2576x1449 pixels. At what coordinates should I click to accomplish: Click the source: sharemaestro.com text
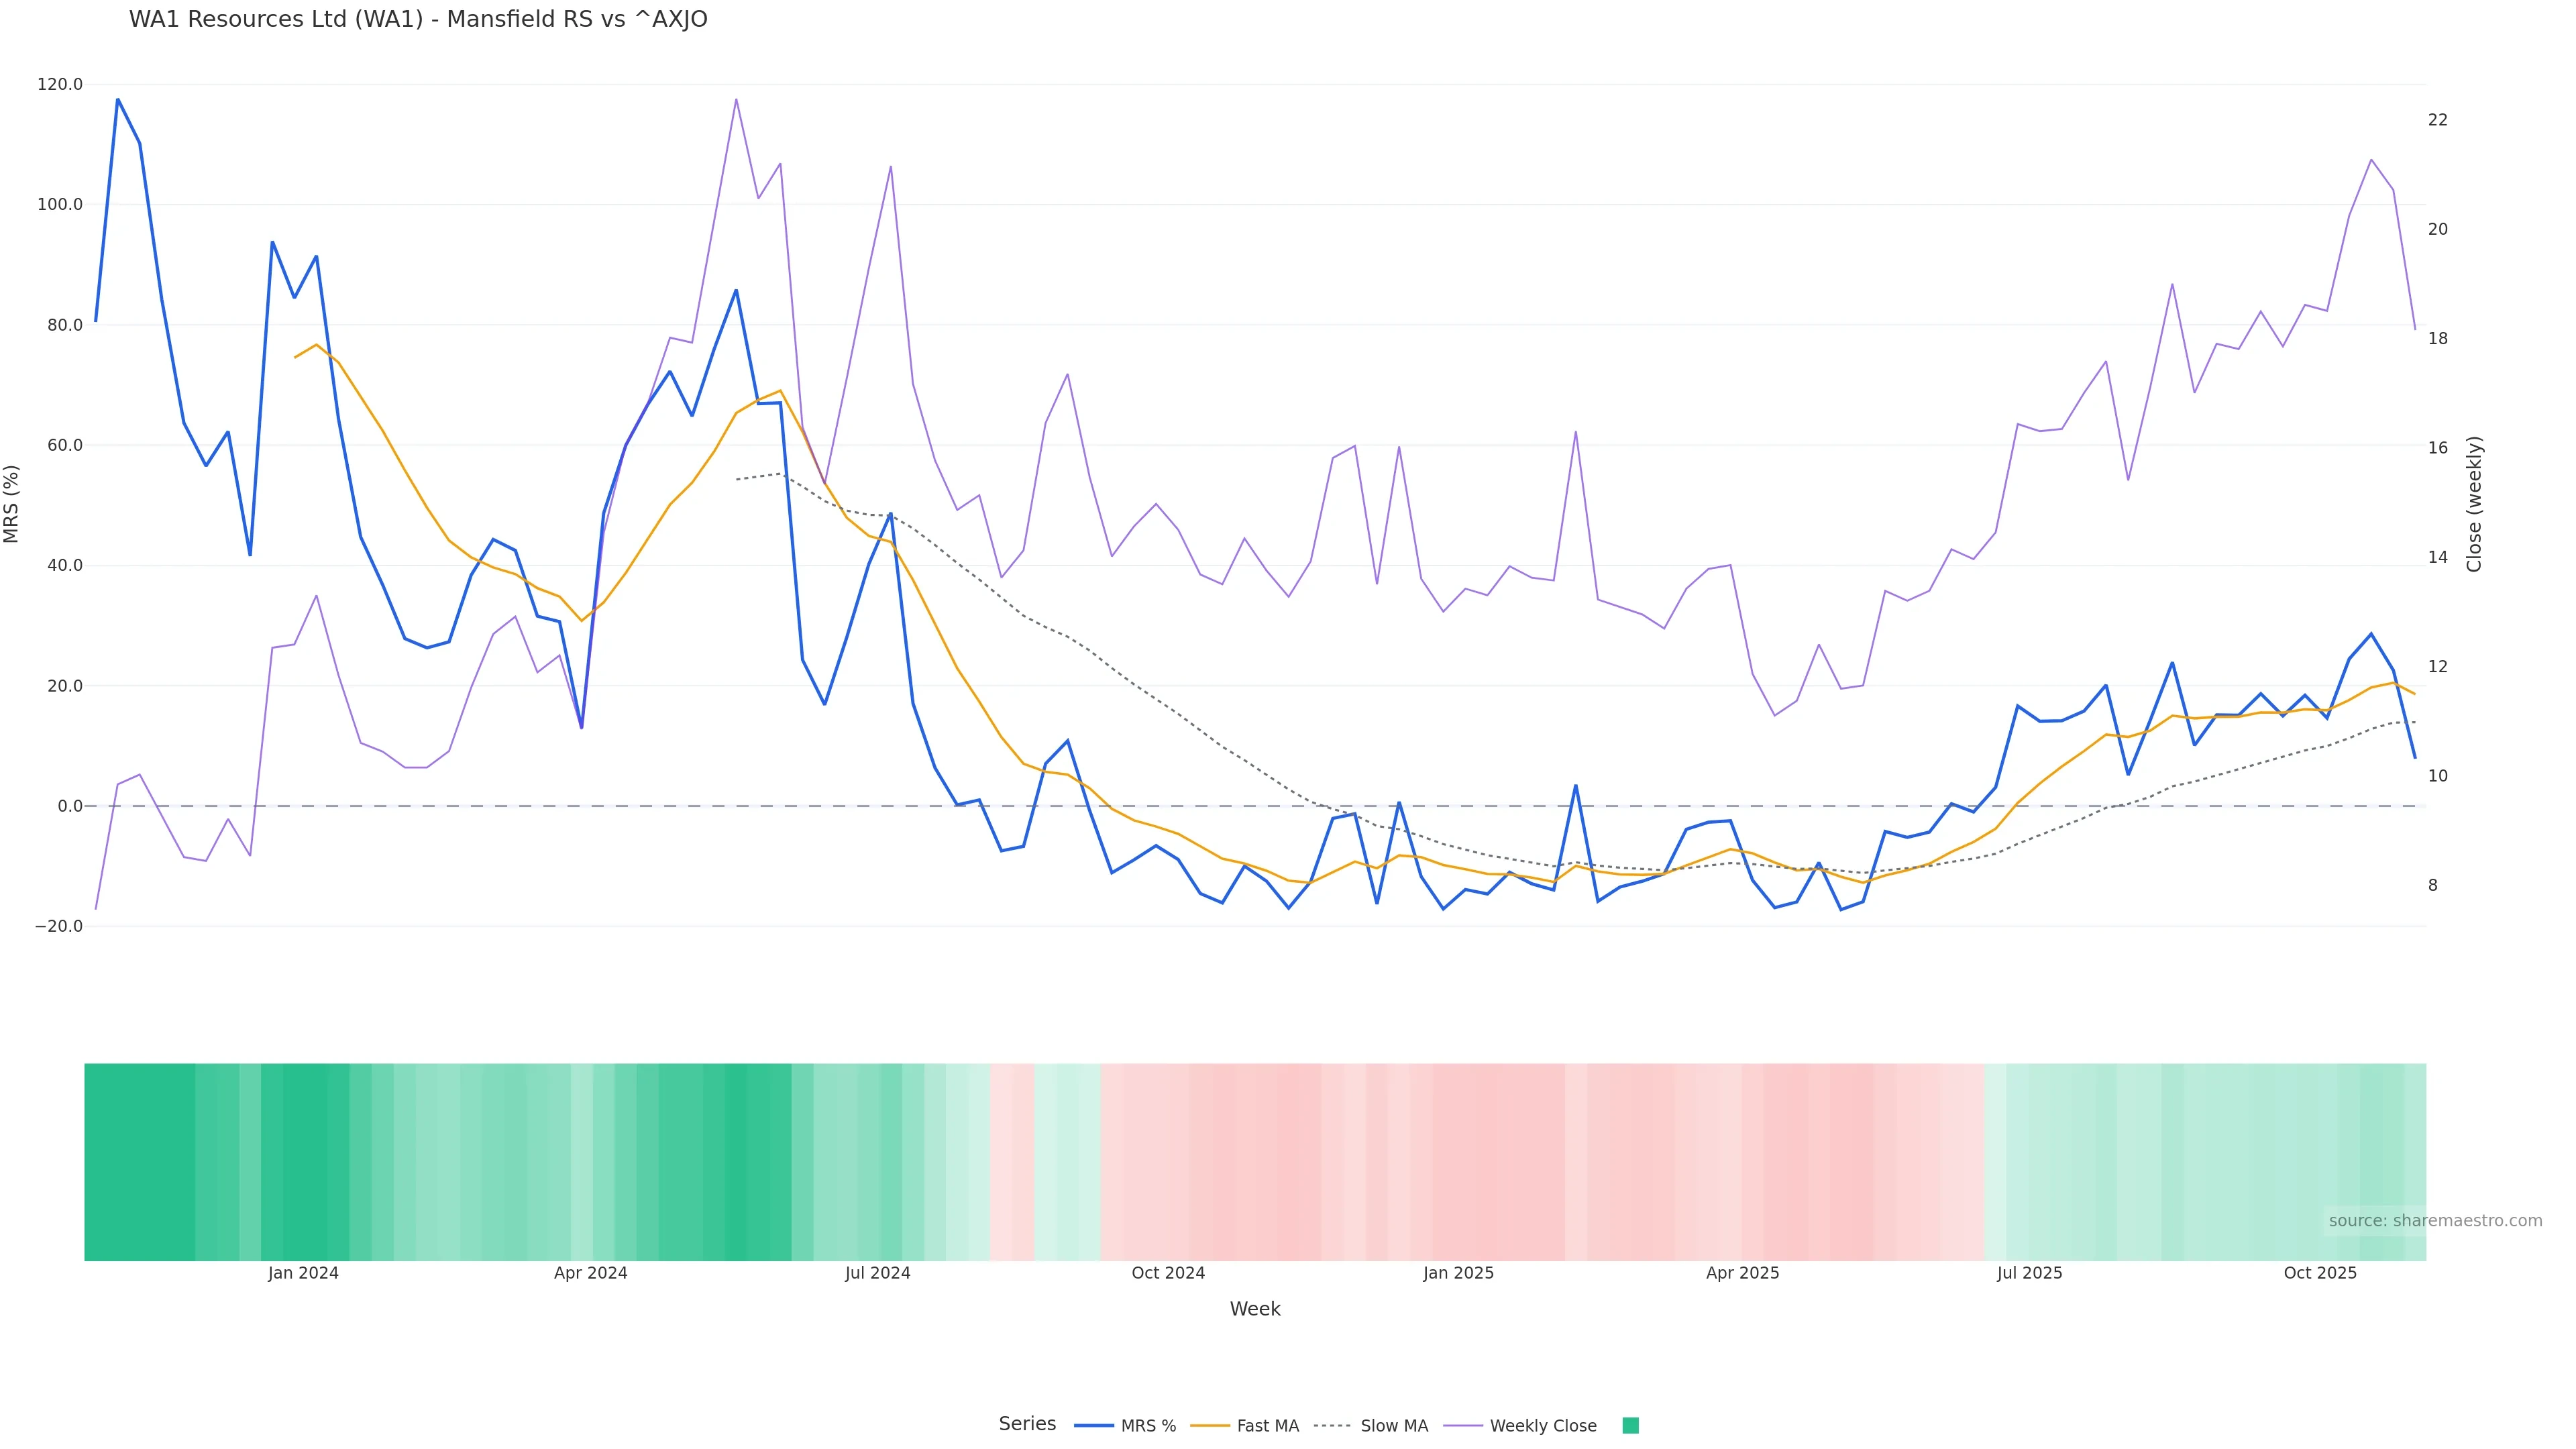(2435, 1220)
